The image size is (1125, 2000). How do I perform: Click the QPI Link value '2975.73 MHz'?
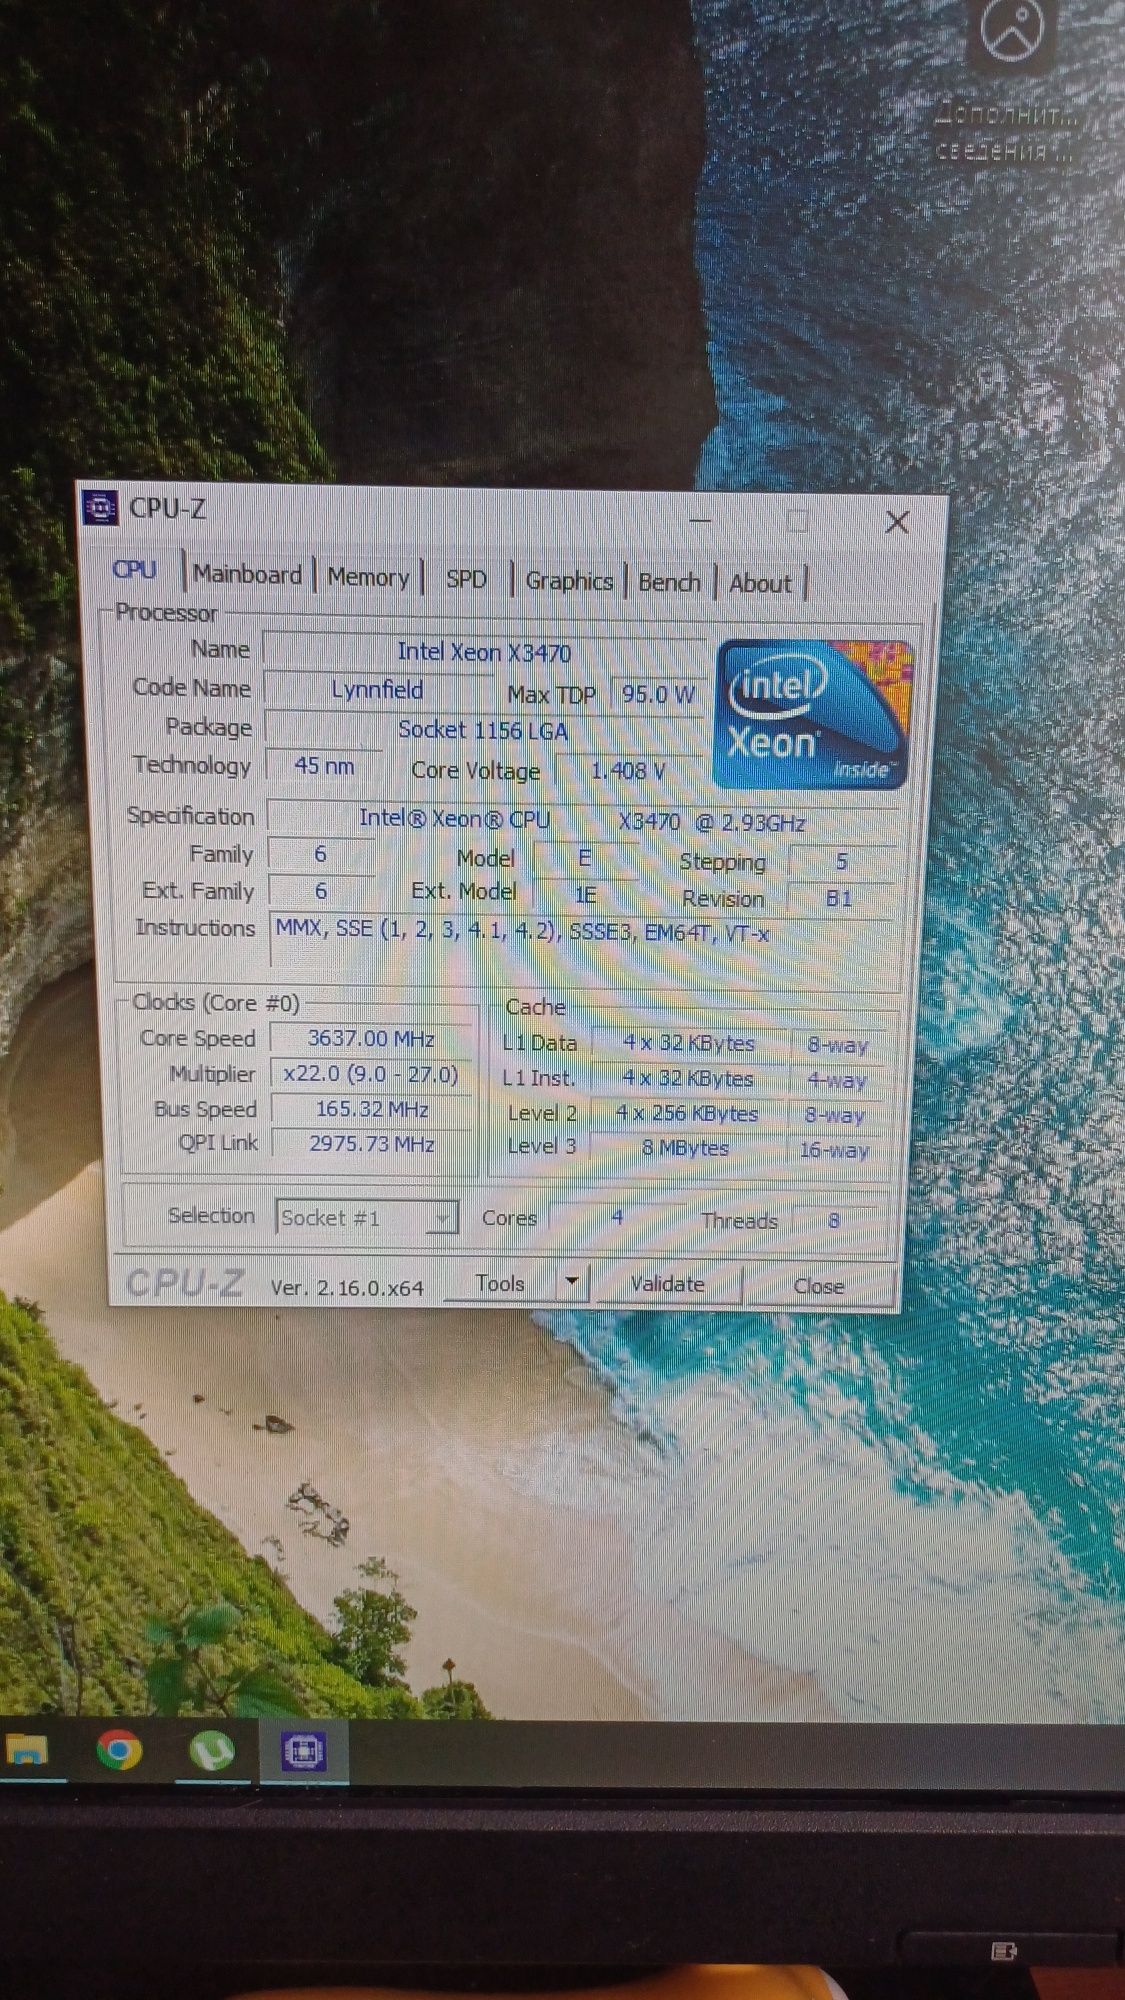click(371, 1144)
